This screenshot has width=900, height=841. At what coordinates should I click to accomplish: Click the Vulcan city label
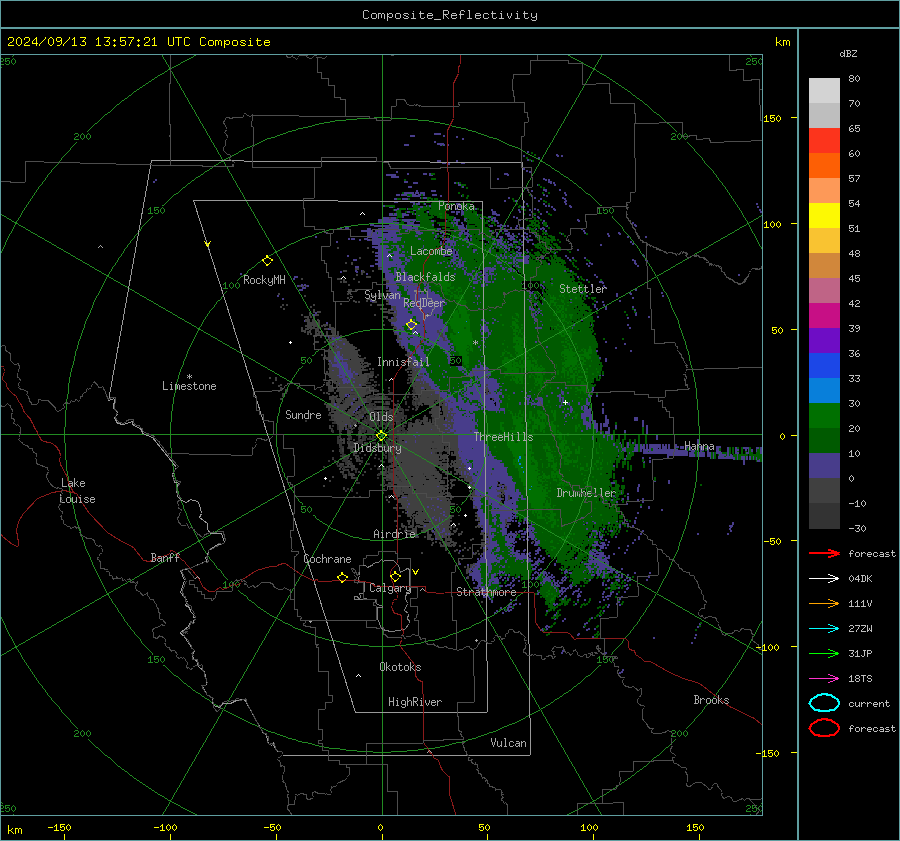click(508, 743)
